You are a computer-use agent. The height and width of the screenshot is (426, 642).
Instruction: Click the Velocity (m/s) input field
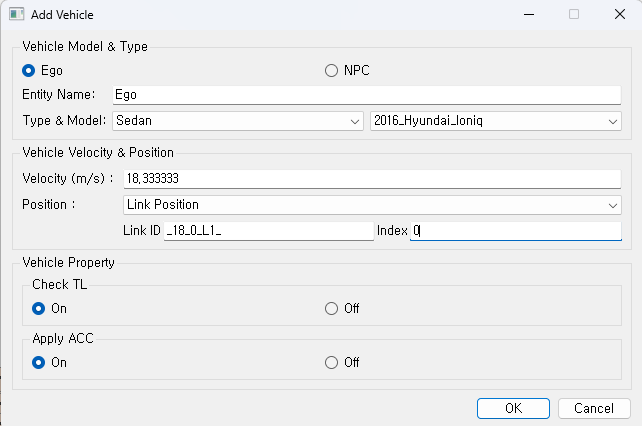click(371, 178)
